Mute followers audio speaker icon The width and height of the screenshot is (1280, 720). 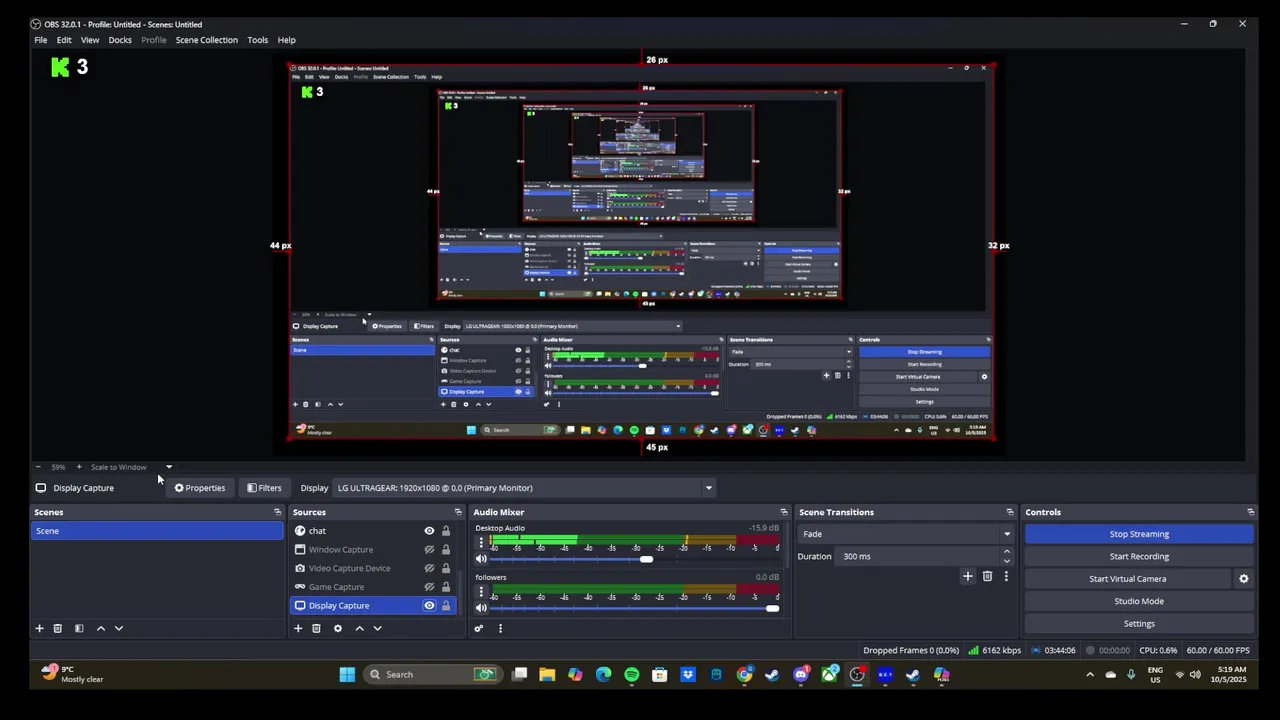point(481,608)
